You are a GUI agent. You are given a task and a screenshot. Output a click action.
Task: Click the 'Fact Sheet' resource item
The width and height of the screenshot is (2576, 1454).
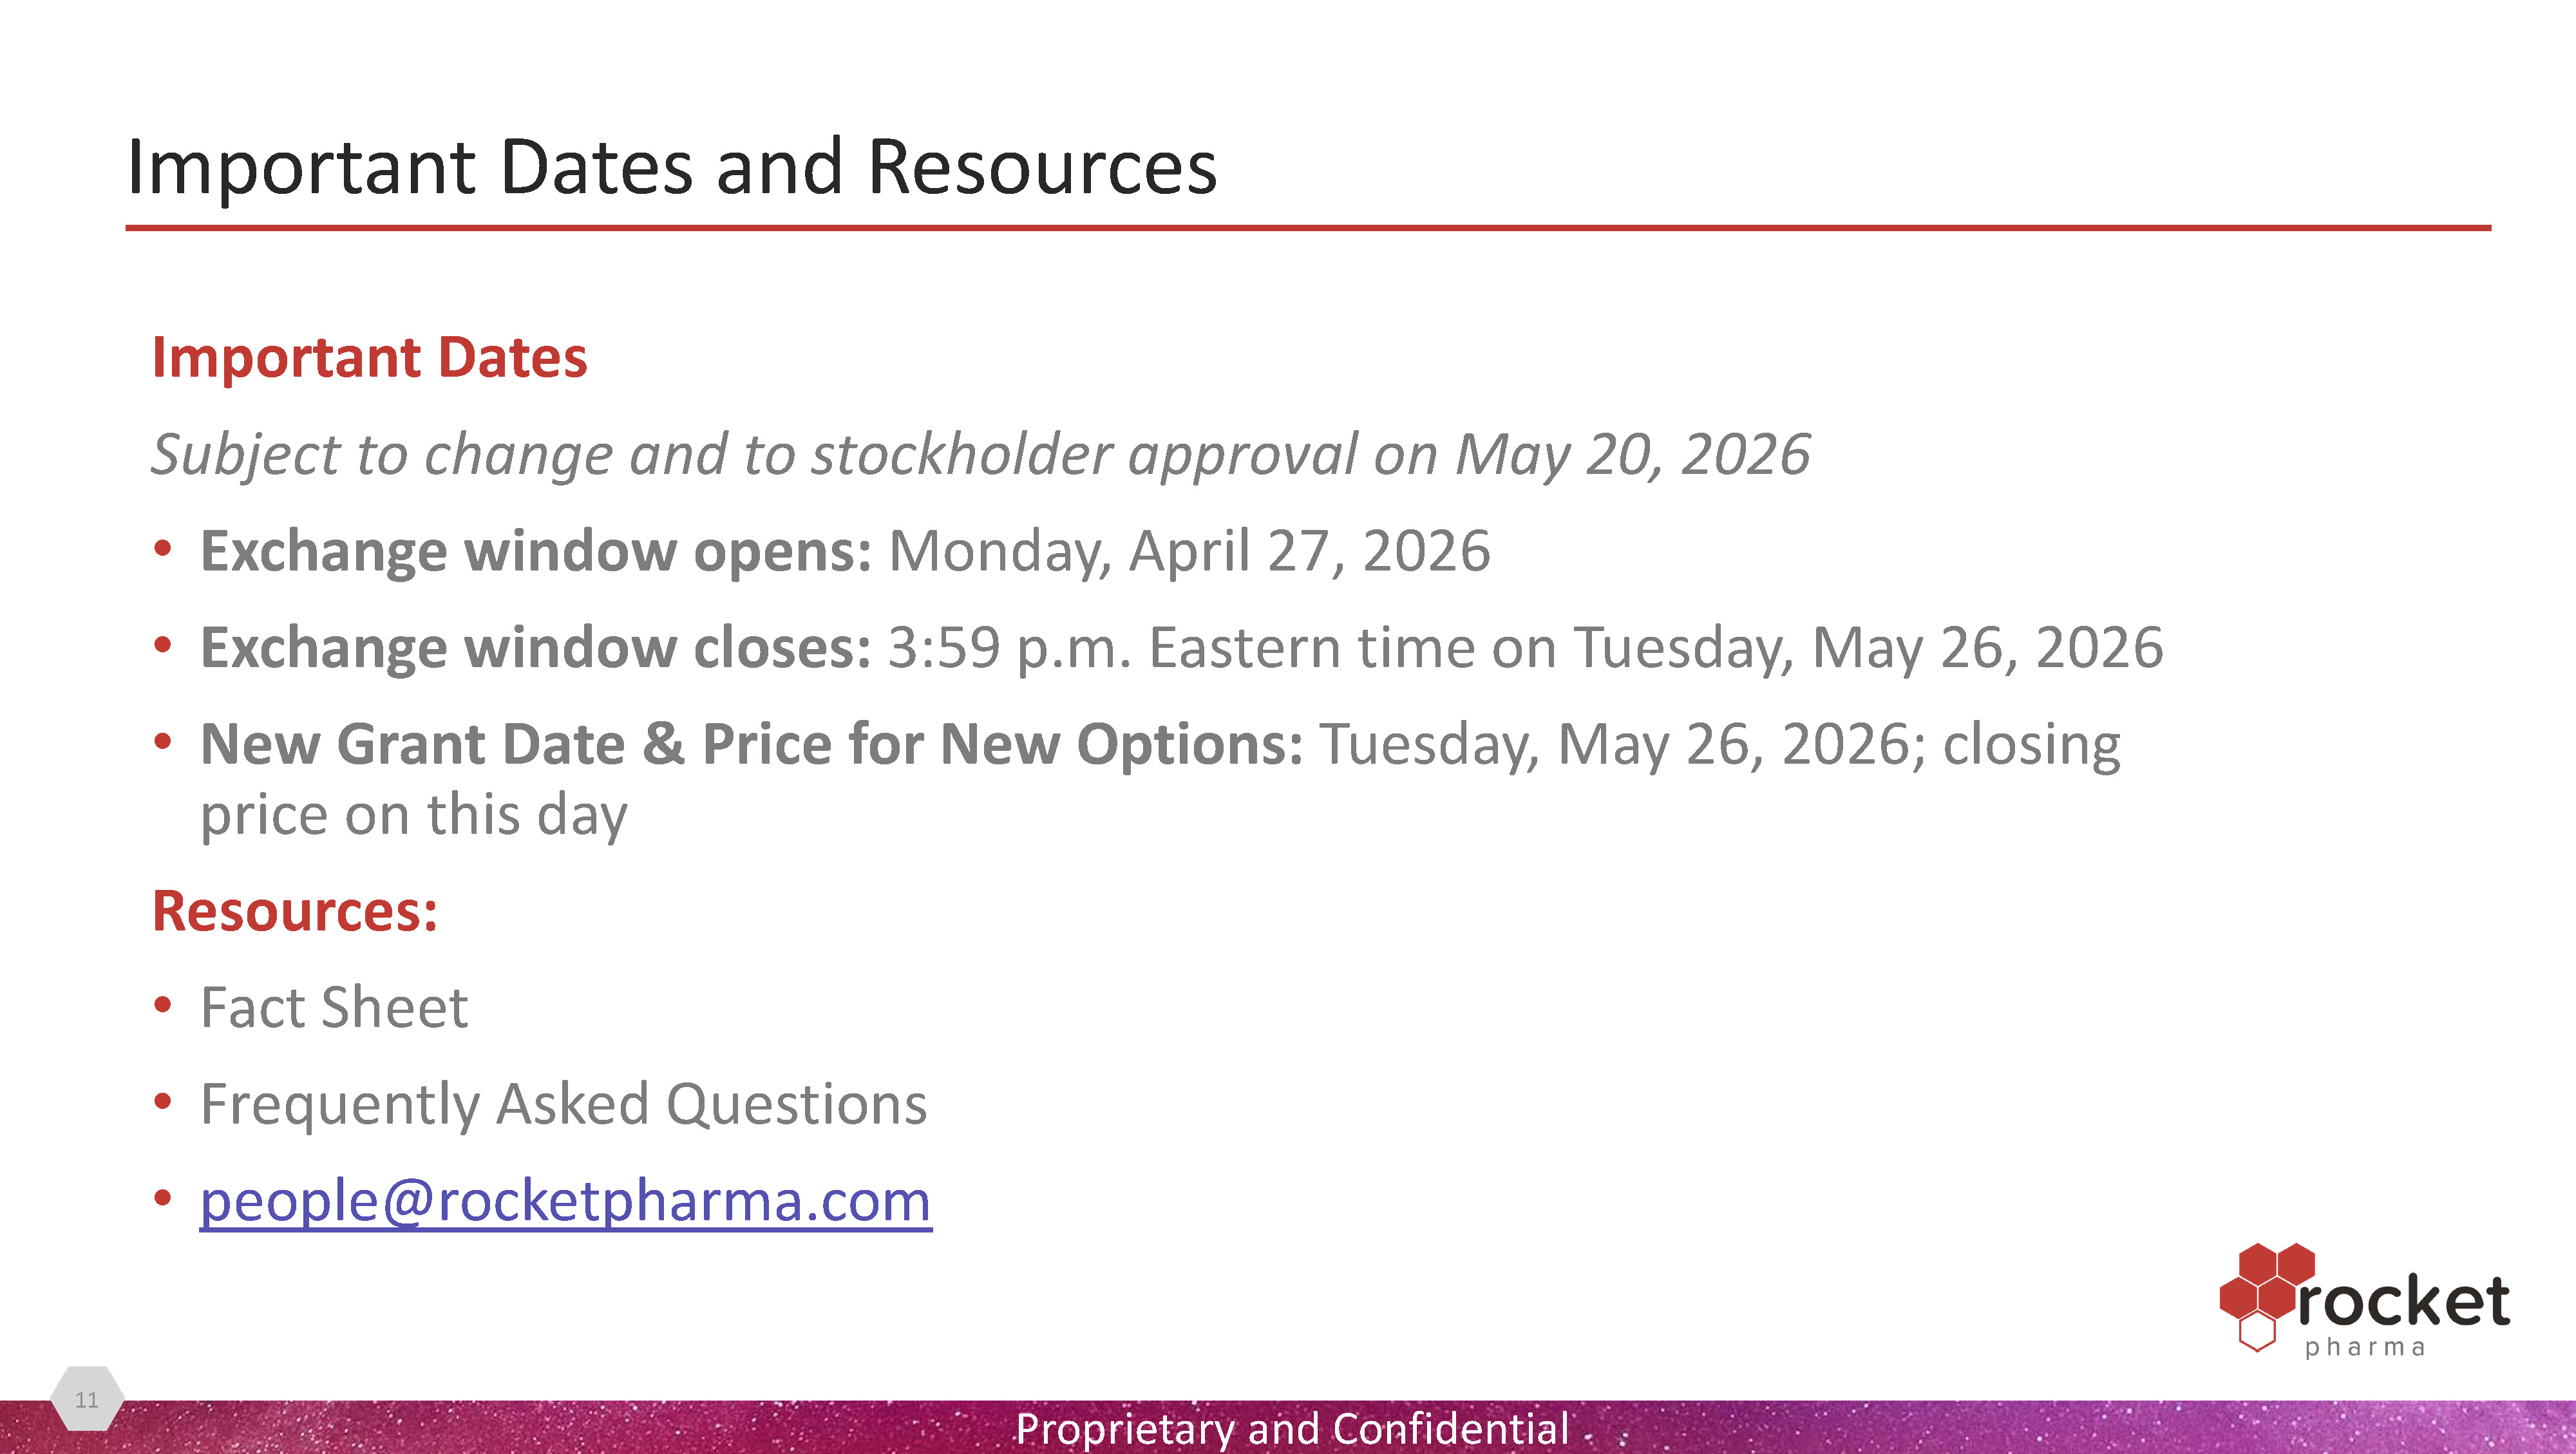[334, 1007]
